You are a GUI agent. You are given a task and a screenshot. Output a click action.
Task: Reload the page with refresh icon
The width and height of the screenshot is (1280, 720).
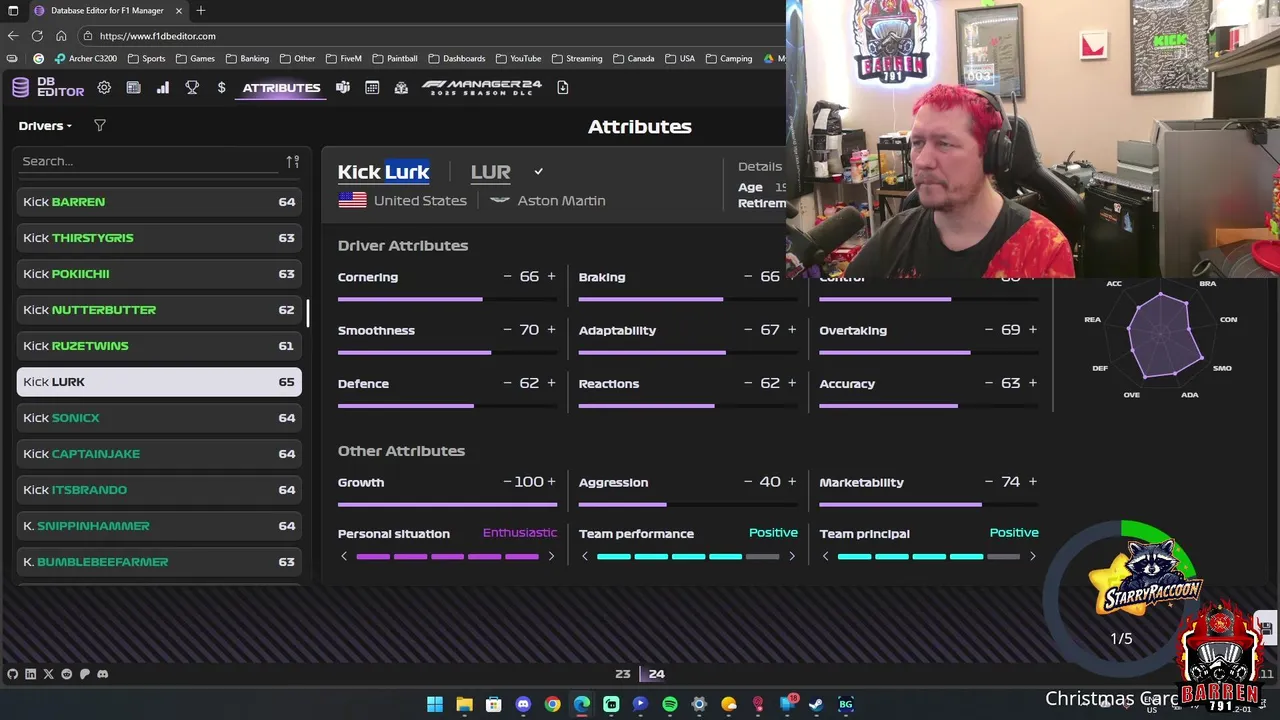coord(37,36)
